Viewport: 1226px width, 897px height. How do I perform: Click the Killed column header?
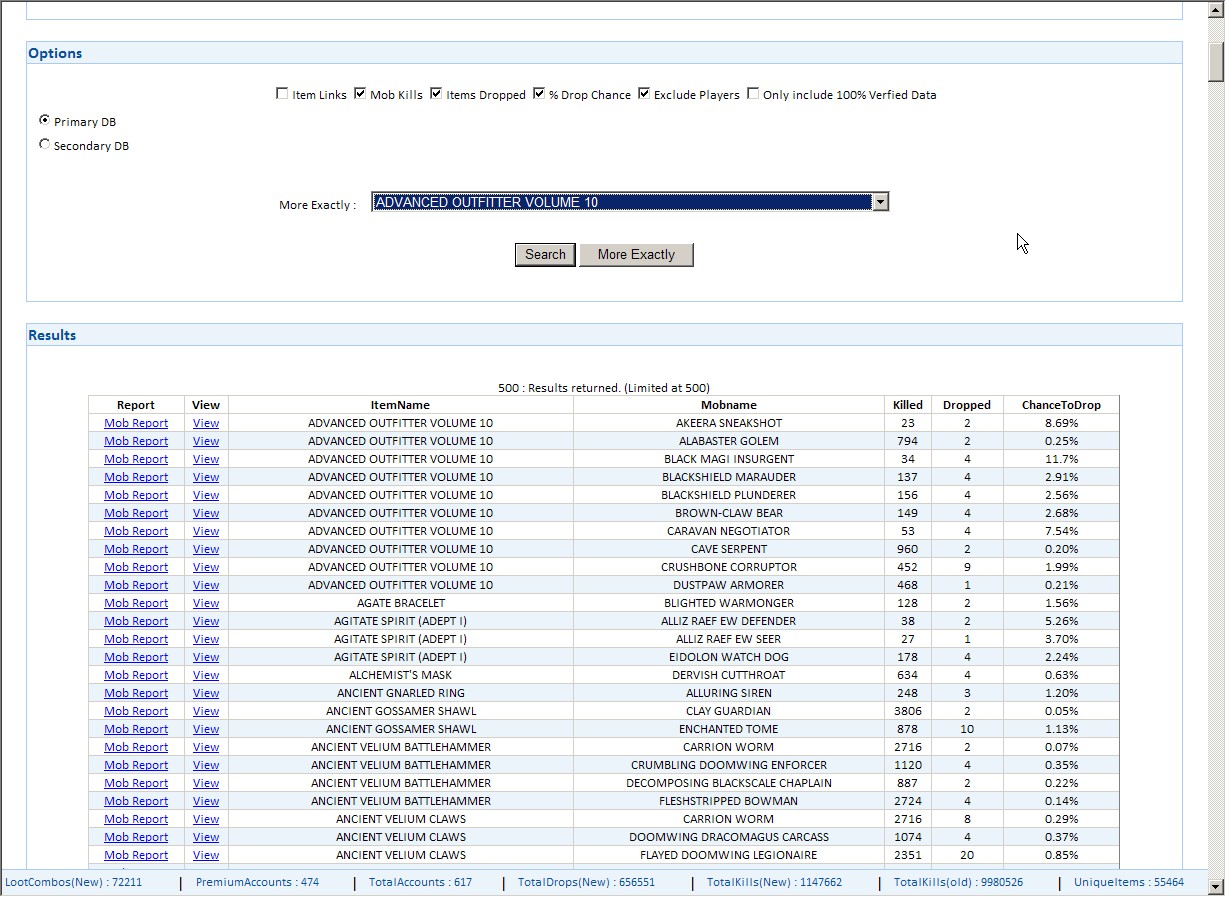tap(908, 405)
